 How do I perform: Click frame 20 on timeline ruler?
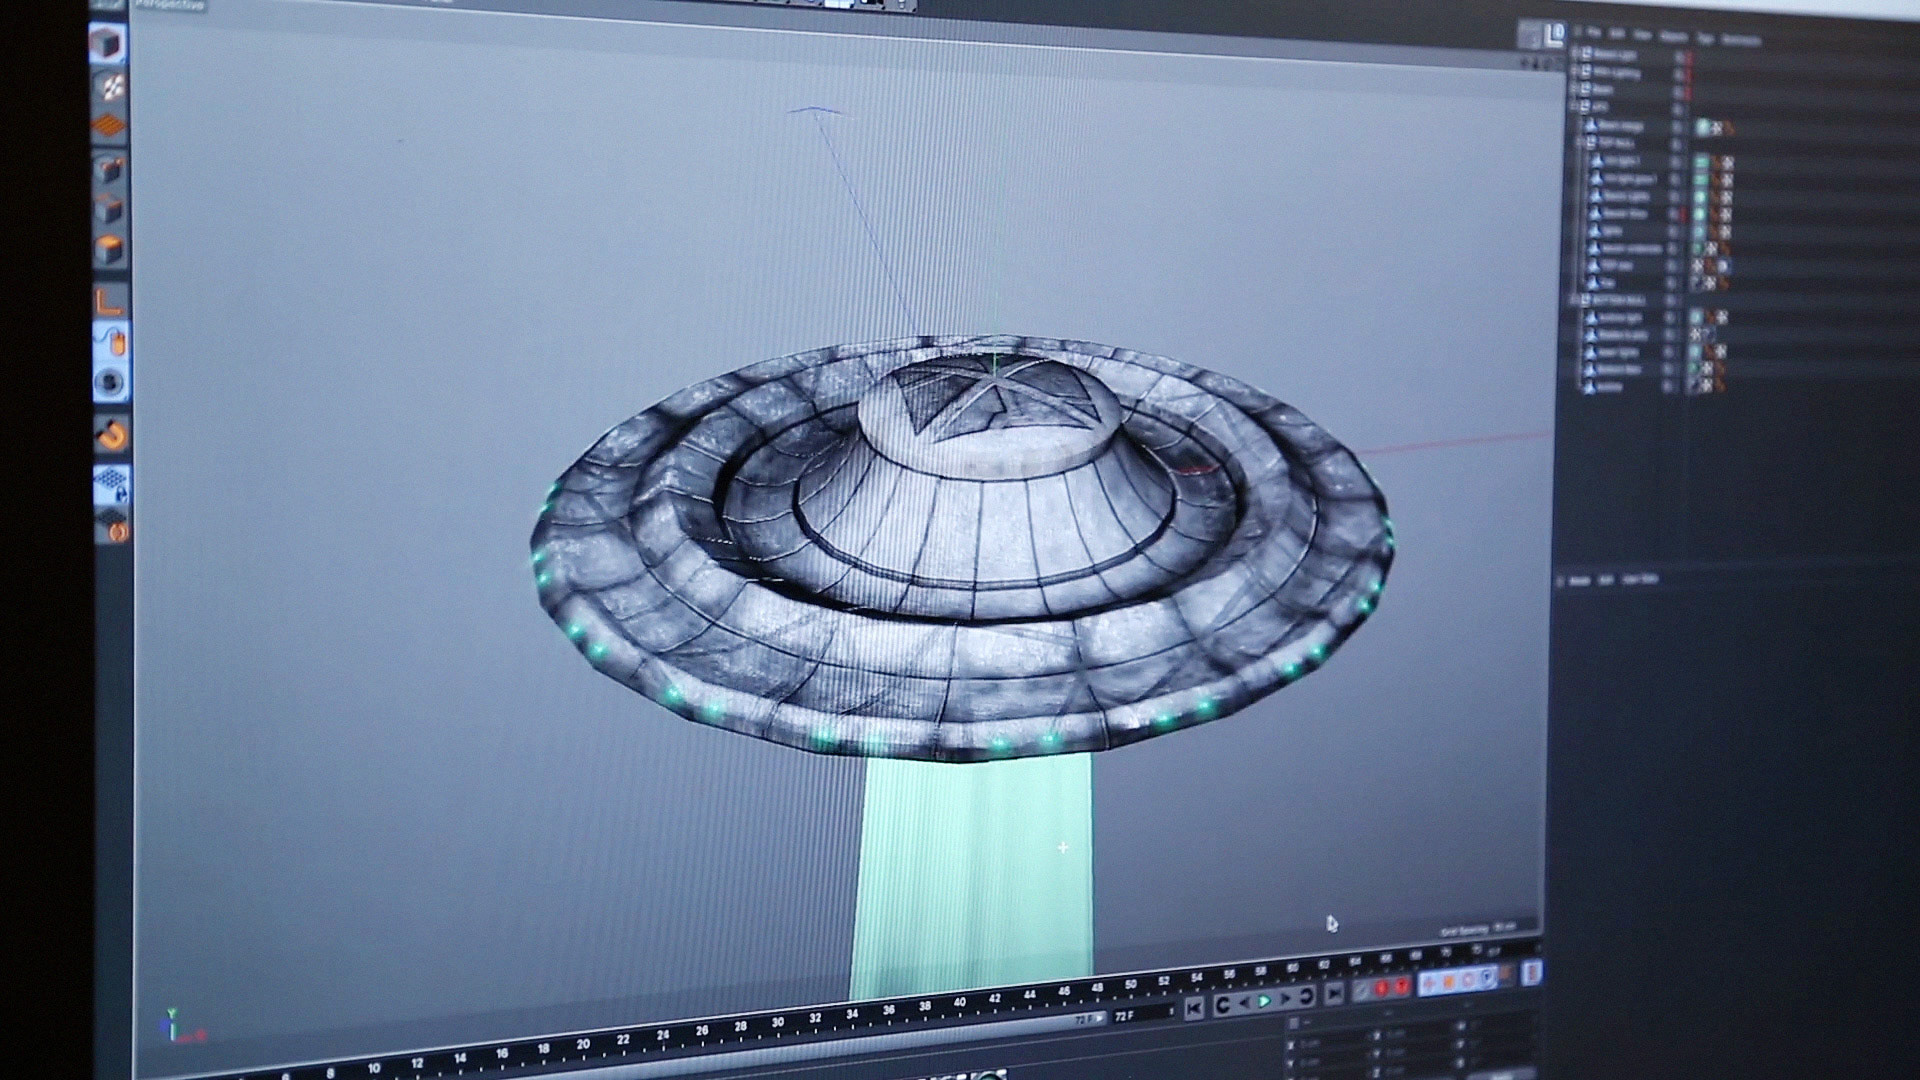pyautogui.click(x=582, y=1043)
